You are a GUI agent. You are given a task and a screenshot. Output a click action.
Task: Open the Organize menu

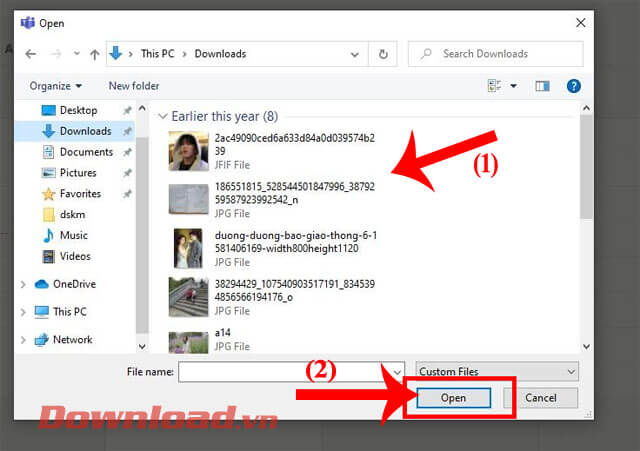pos(56,86)
